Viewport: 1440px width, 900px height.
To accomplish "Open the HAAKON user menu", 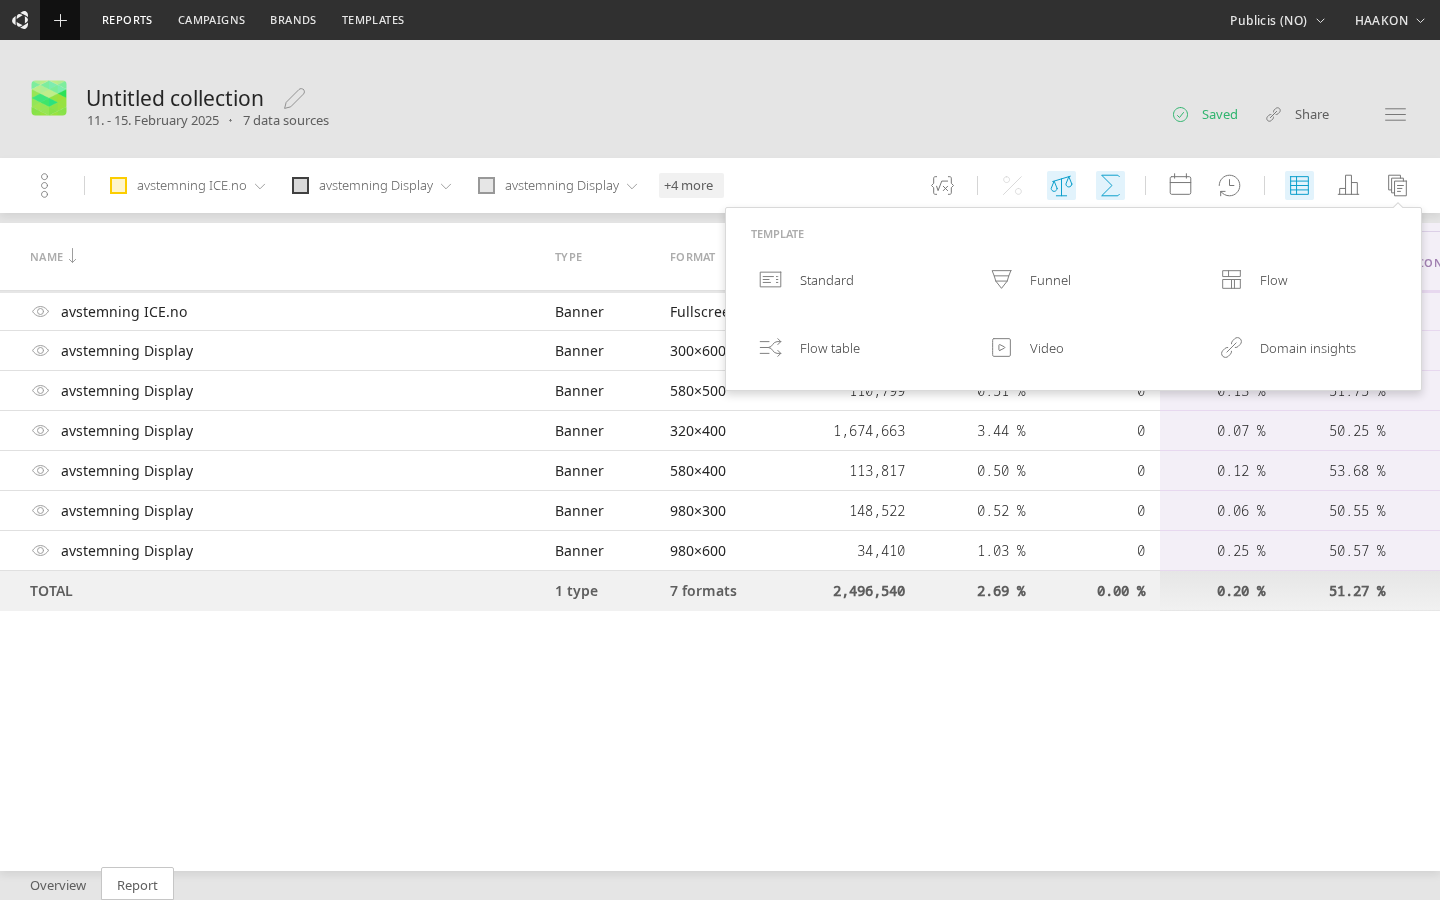I will click(x=1389, y=20).
